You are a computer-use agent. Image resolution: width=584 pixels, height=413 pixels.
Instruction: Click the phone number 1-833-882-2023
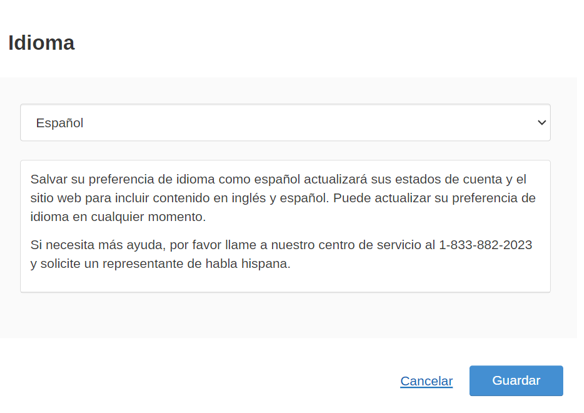[x=486, y=245]
